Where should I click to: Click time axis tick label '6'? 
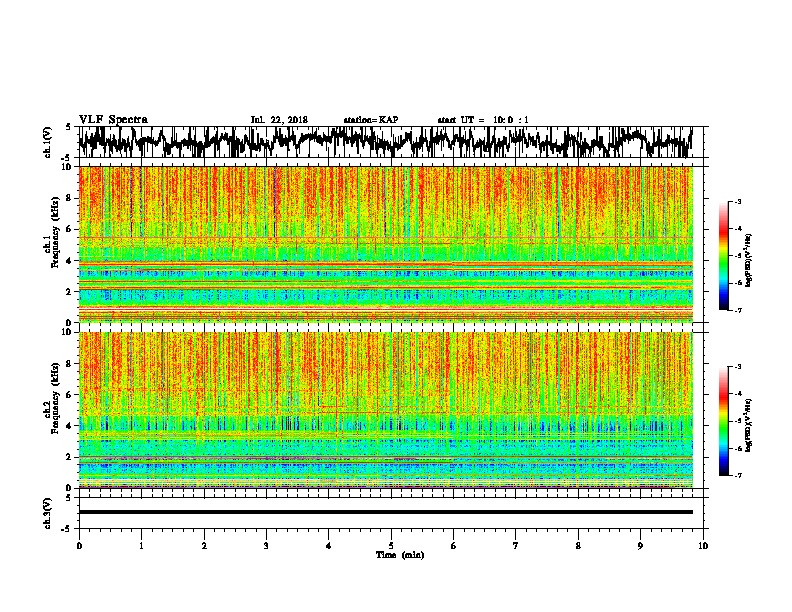[454, 546]
